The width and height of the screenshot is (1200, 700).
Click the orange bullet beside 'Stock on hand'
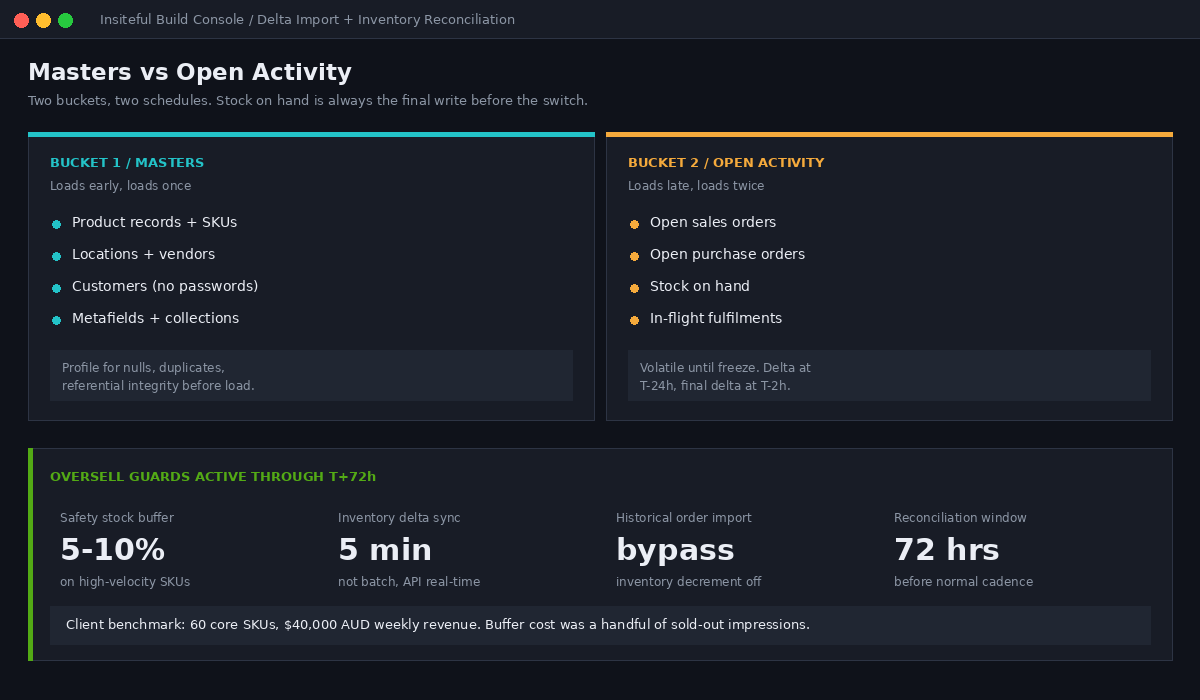tap(634, 288)
